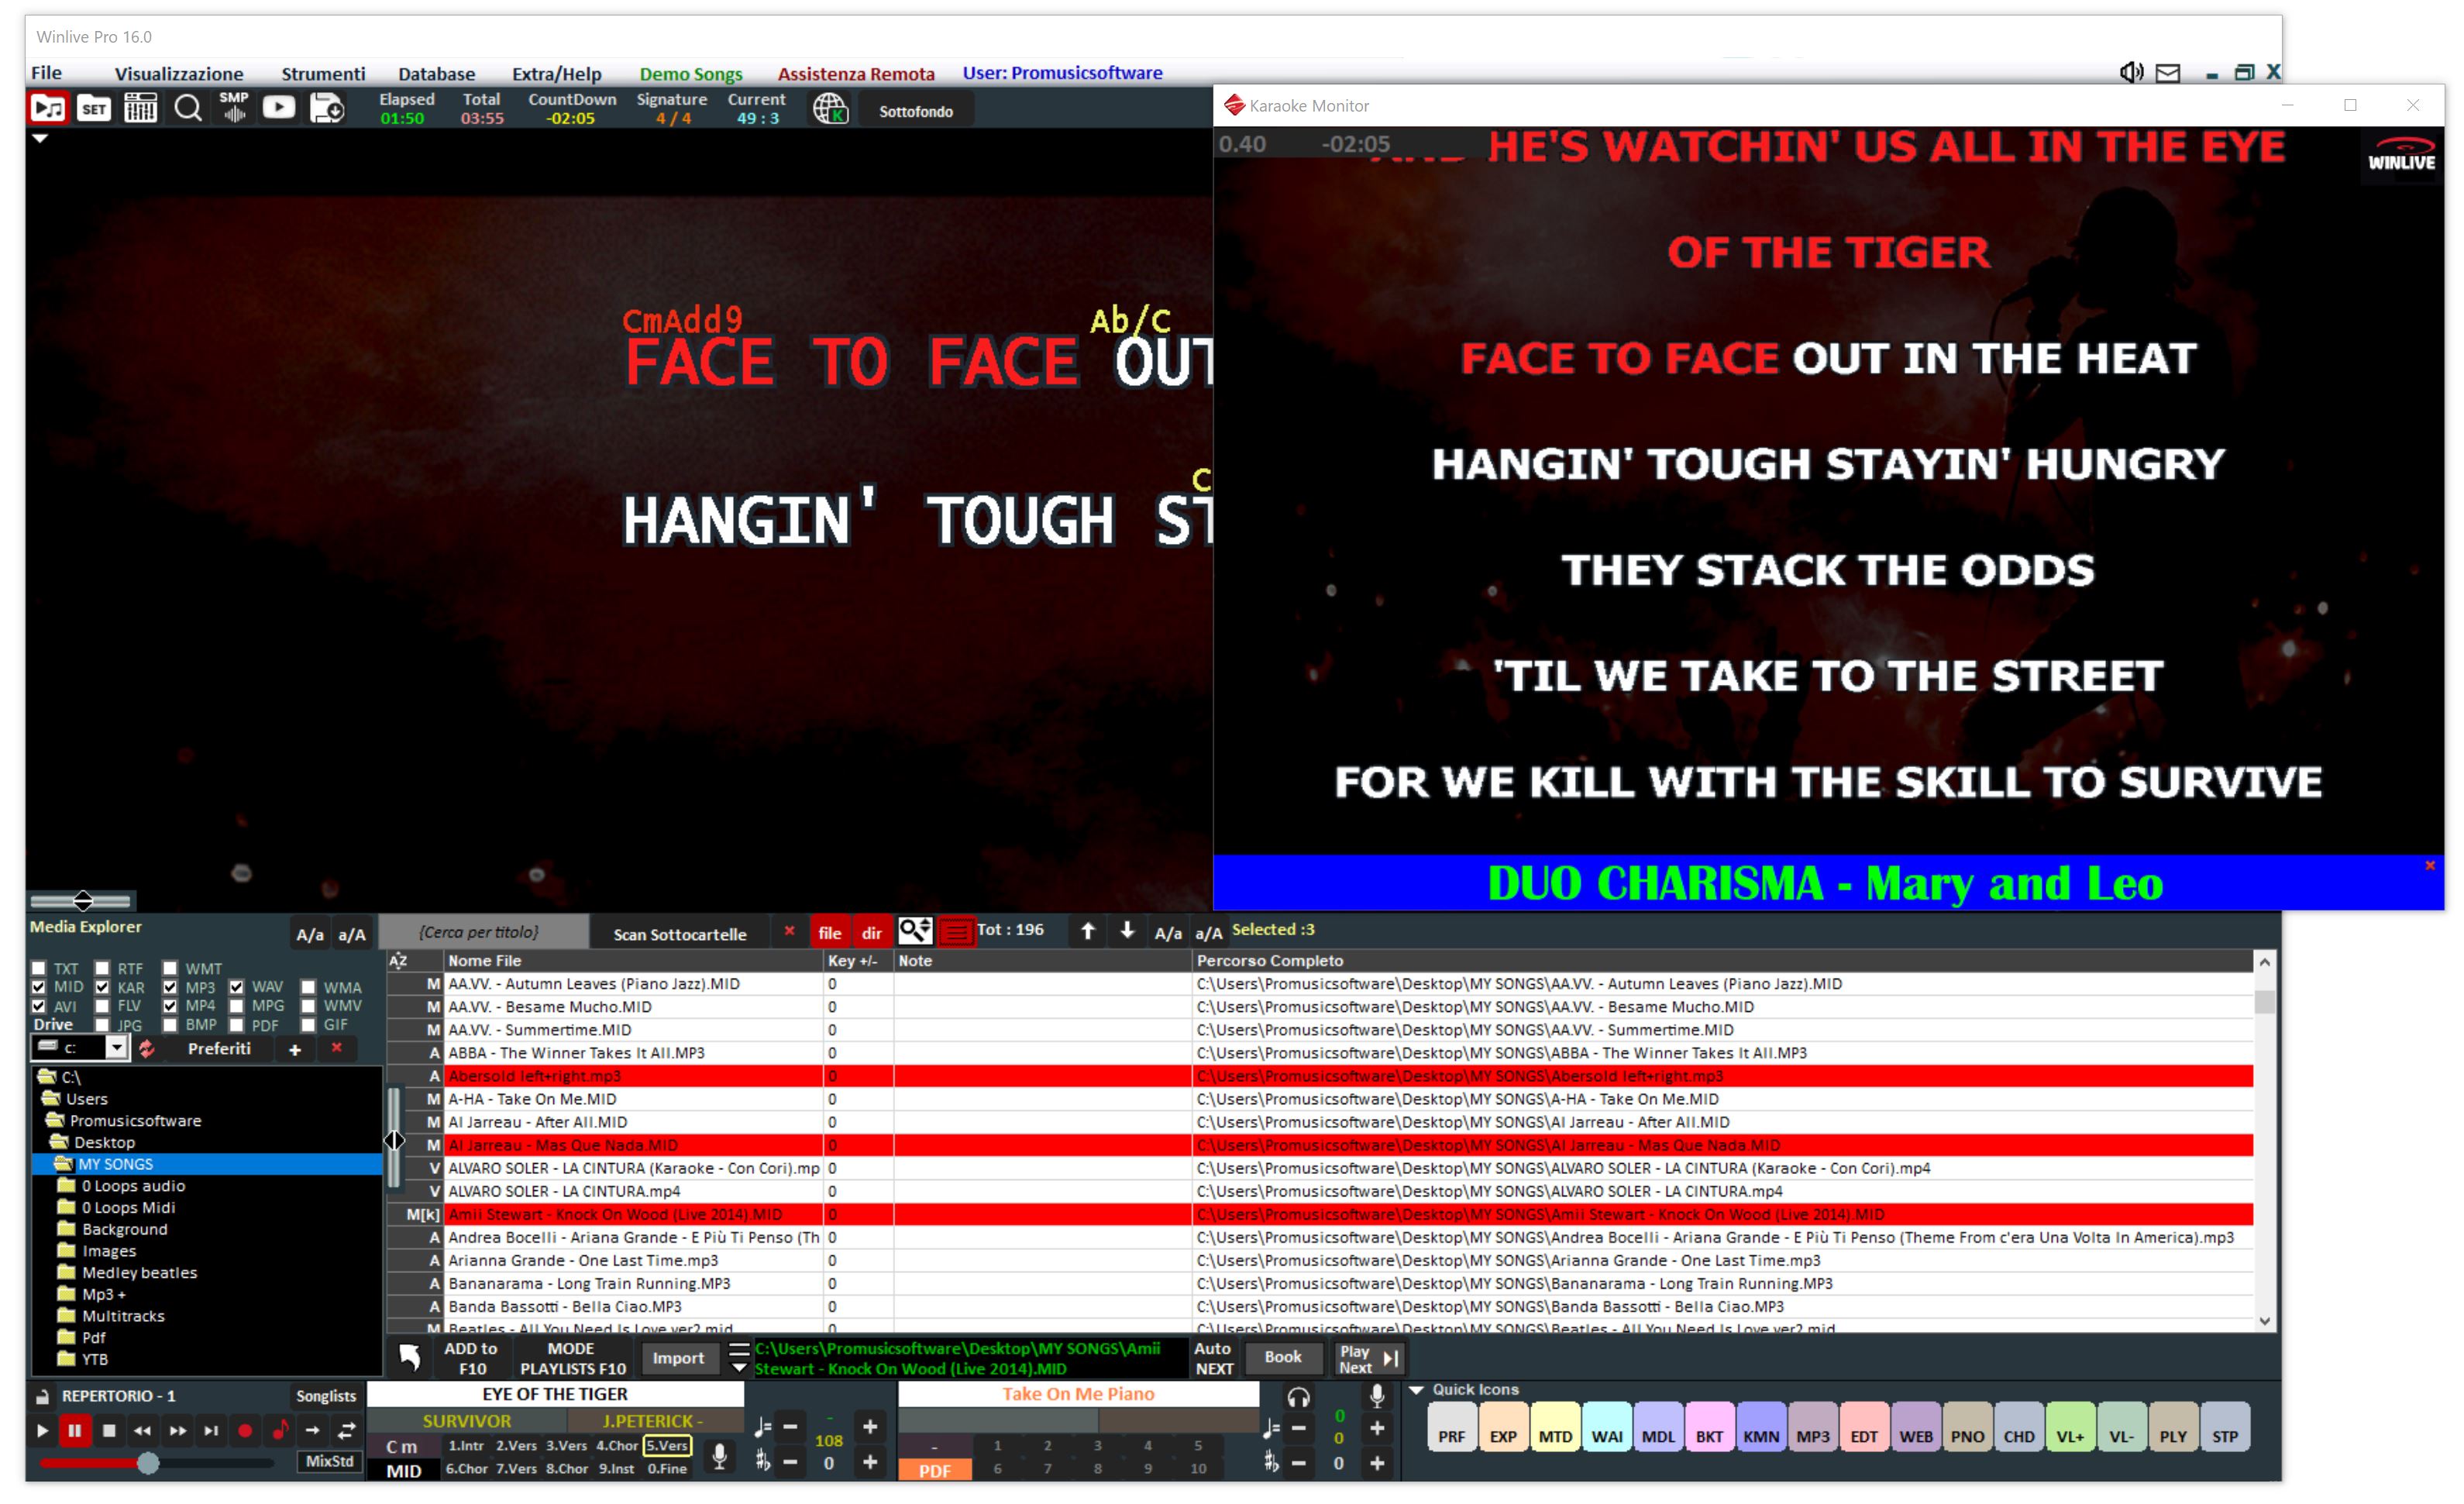Open the SMP sampler icon
The image size is (2464, 1504).
pos(233,108)
